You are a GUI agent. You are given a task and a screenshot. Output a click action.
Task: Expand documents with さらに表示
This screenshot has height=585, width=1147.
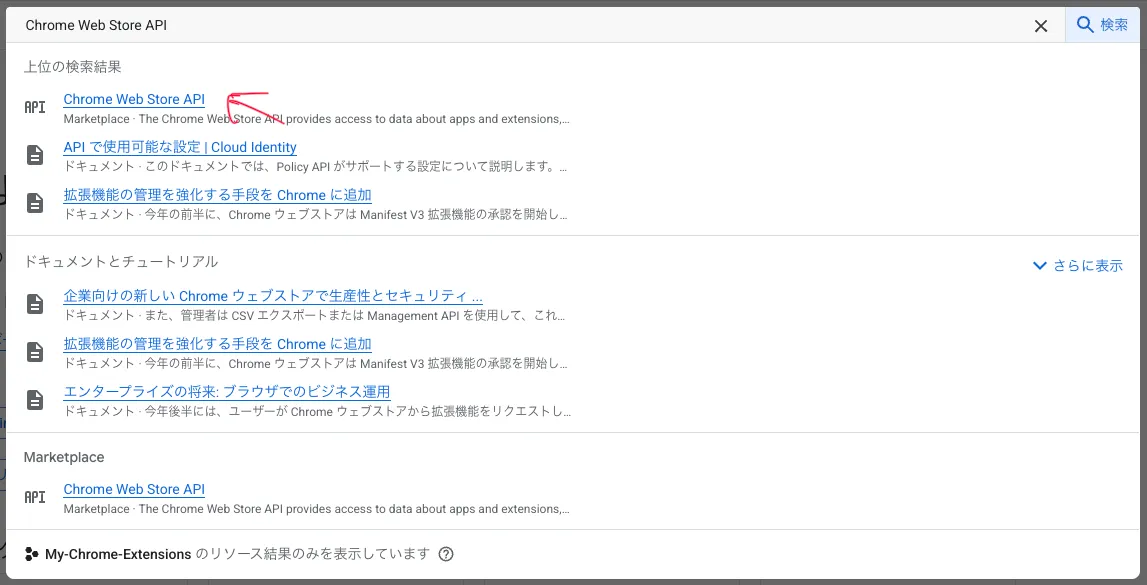click(1078, 265)
